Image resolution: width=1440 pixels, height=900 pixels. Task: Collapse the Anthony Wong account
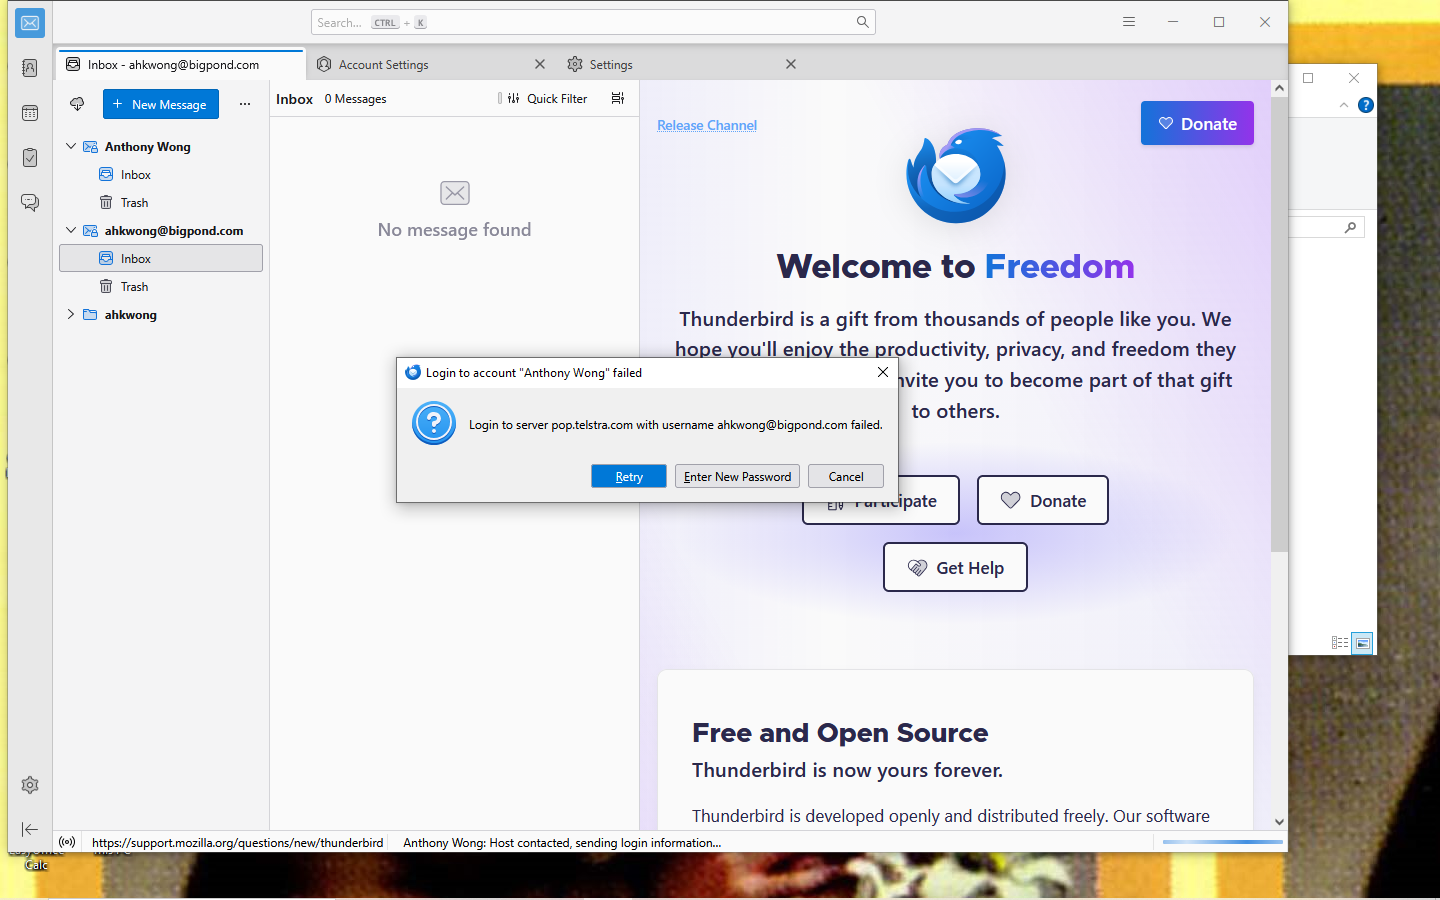pyautogui.click(x=71, y=146)
